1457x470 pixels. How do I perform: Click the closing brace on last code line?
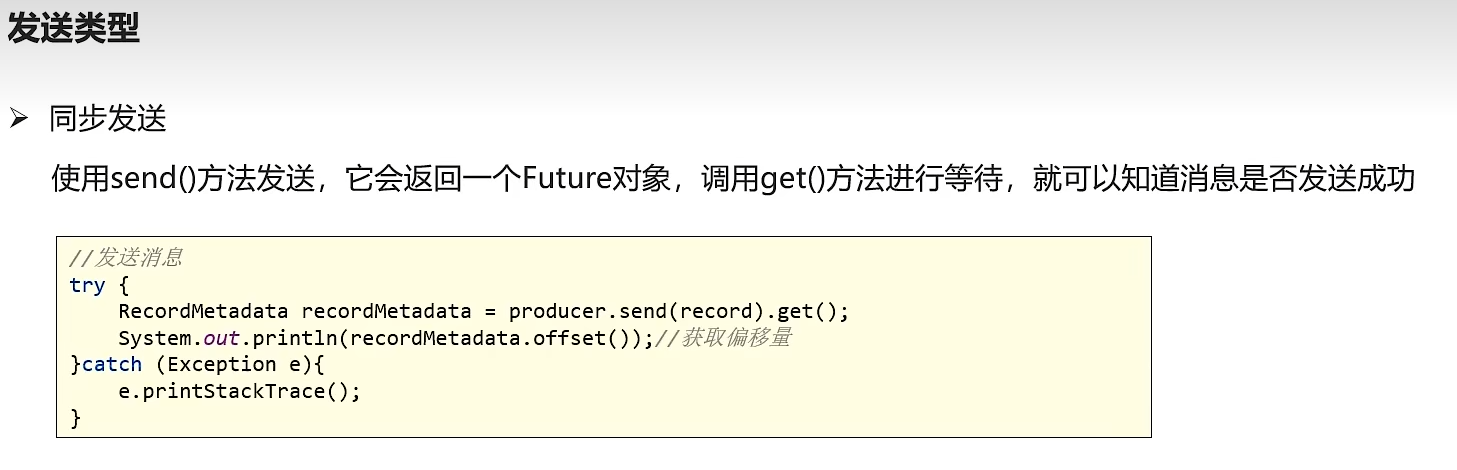75,418
